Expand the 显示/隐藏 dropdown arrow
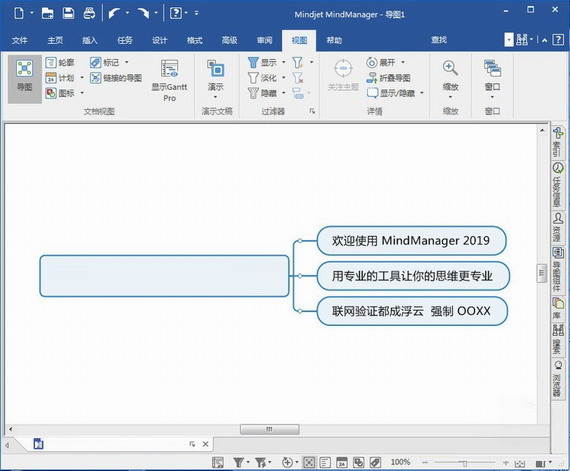The image size is (570, 471). click(x=422, y=93)
